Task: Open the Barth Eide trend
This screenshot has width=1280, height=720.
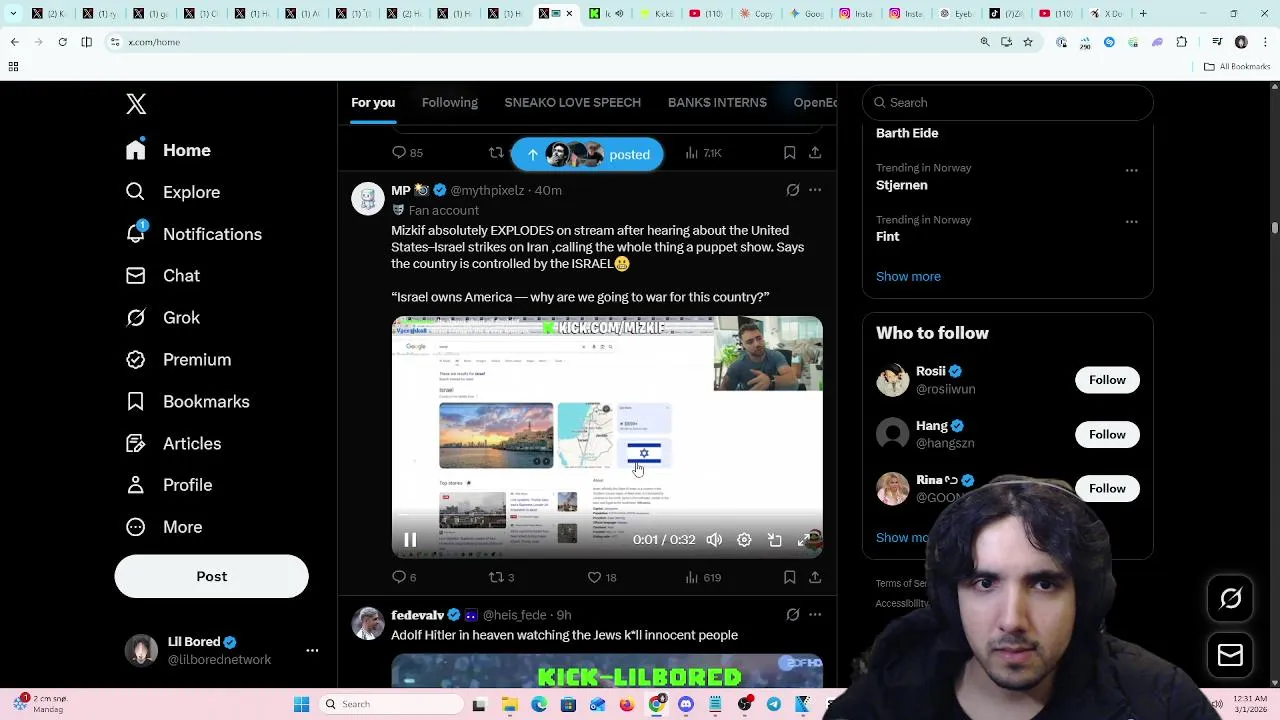Action: 907,133
